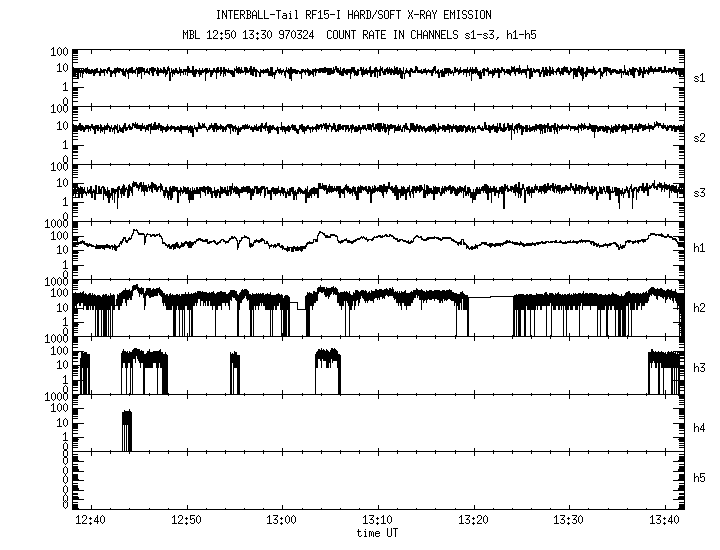Click the 12:40 time axis tick label
Image resolution: width=720 pixels, height=550 pixels.
(91, 520)
